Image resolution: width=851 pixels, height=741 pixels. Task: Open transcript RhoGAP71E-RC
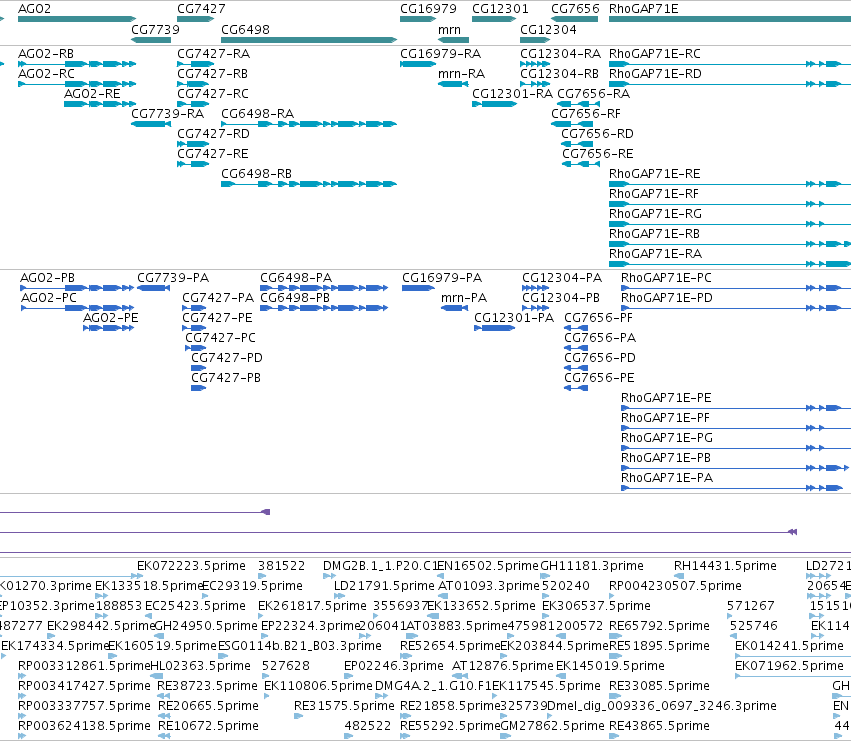point(655,54)
